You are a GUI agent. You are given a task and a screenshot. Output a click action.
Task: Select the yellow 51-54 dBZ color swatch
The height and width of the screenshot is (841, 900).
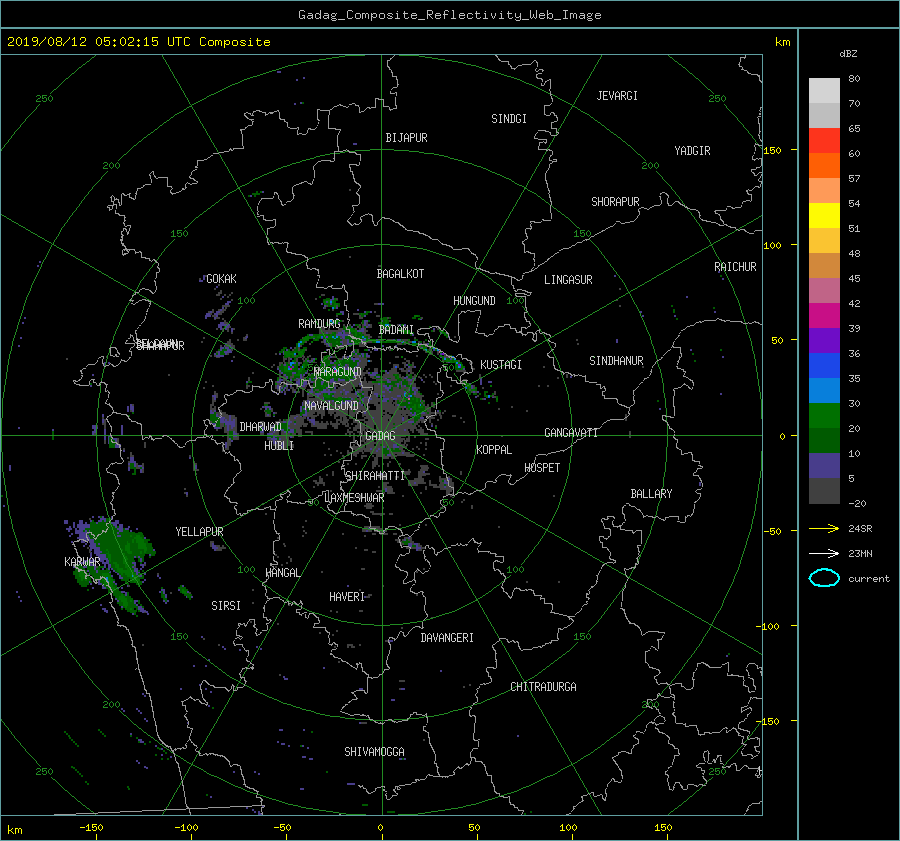[824, 215]
